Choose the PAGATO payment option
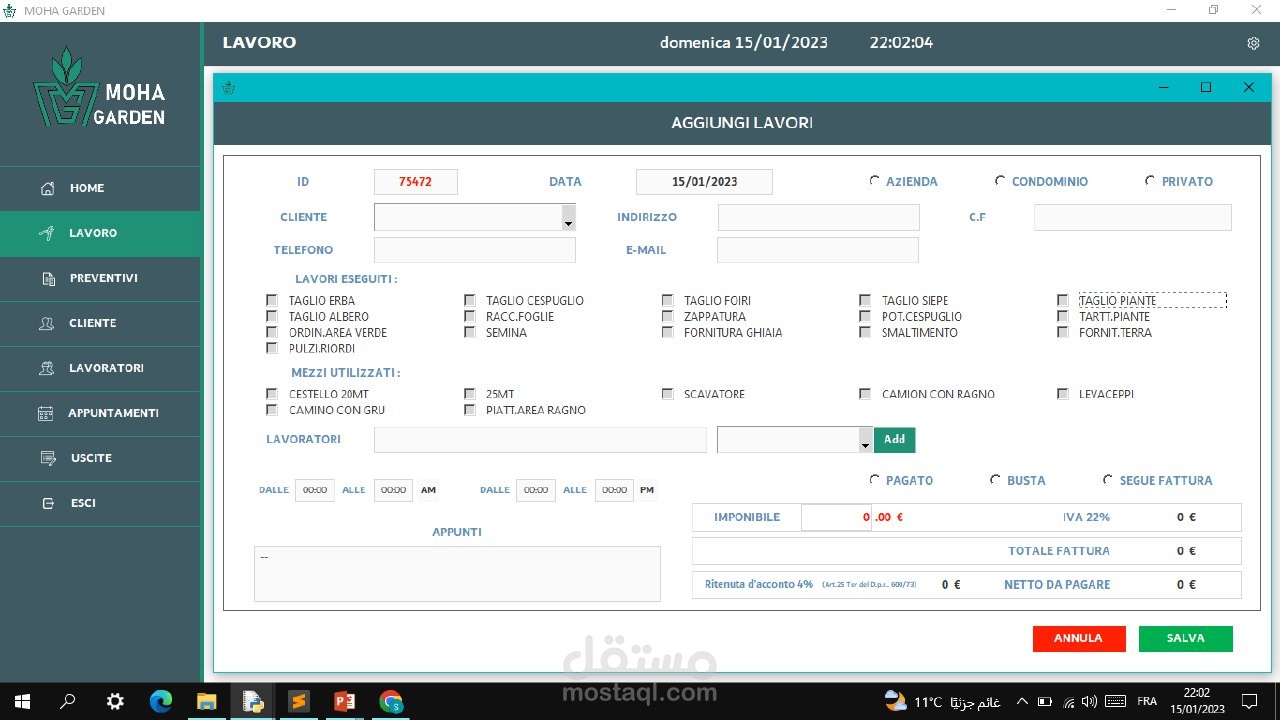Viewport: 1280px width, 720px height. point(875,480)
